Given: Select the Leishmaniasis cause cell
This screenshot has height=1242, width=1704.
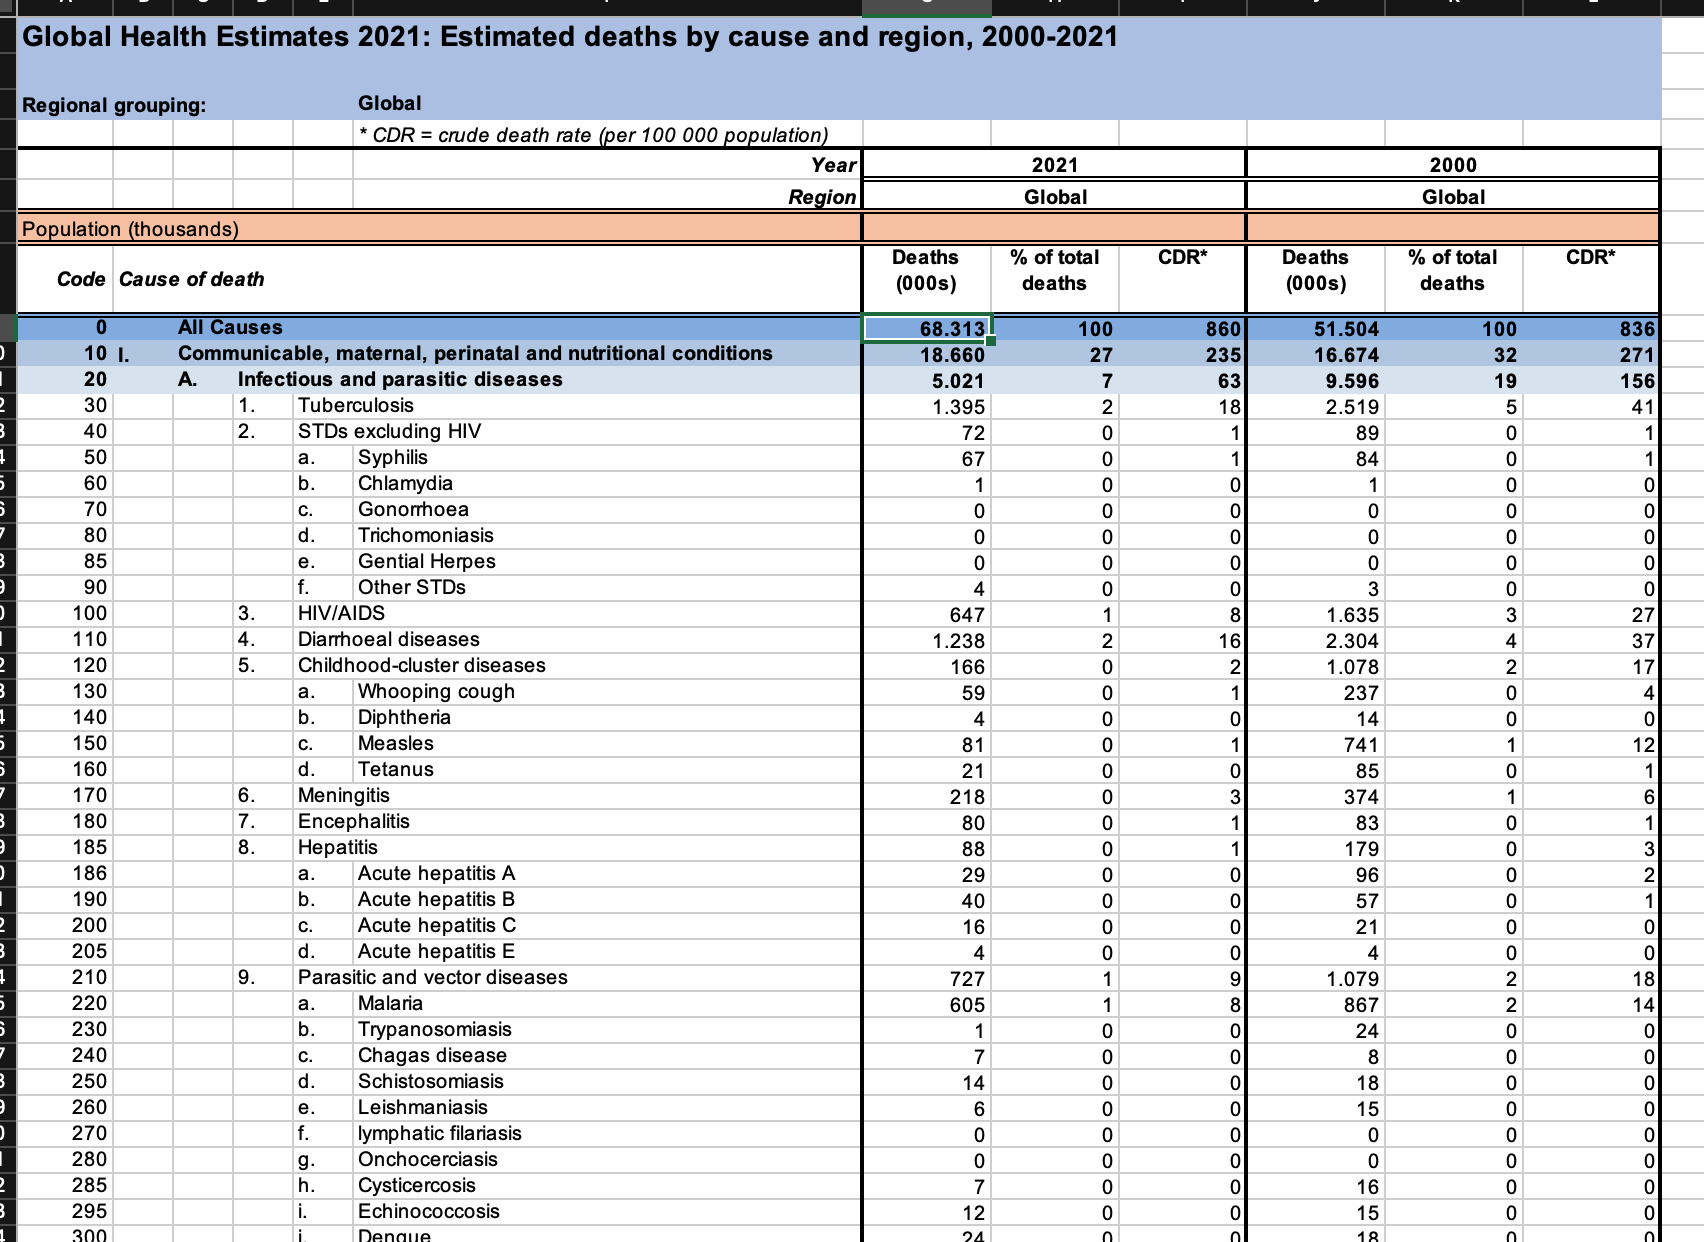Looking at the screenshot, I should [x=423, y=1107].
